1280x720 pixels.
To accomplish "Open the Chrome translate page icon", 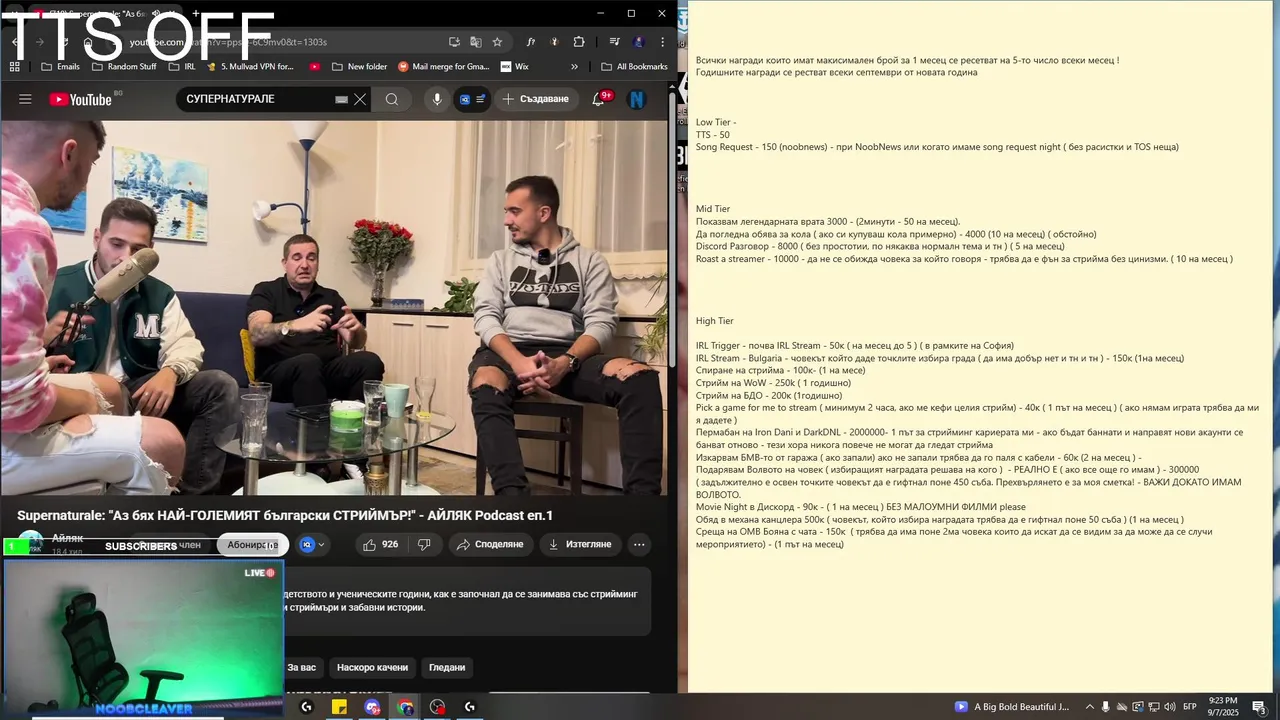I will coord(475,42).
